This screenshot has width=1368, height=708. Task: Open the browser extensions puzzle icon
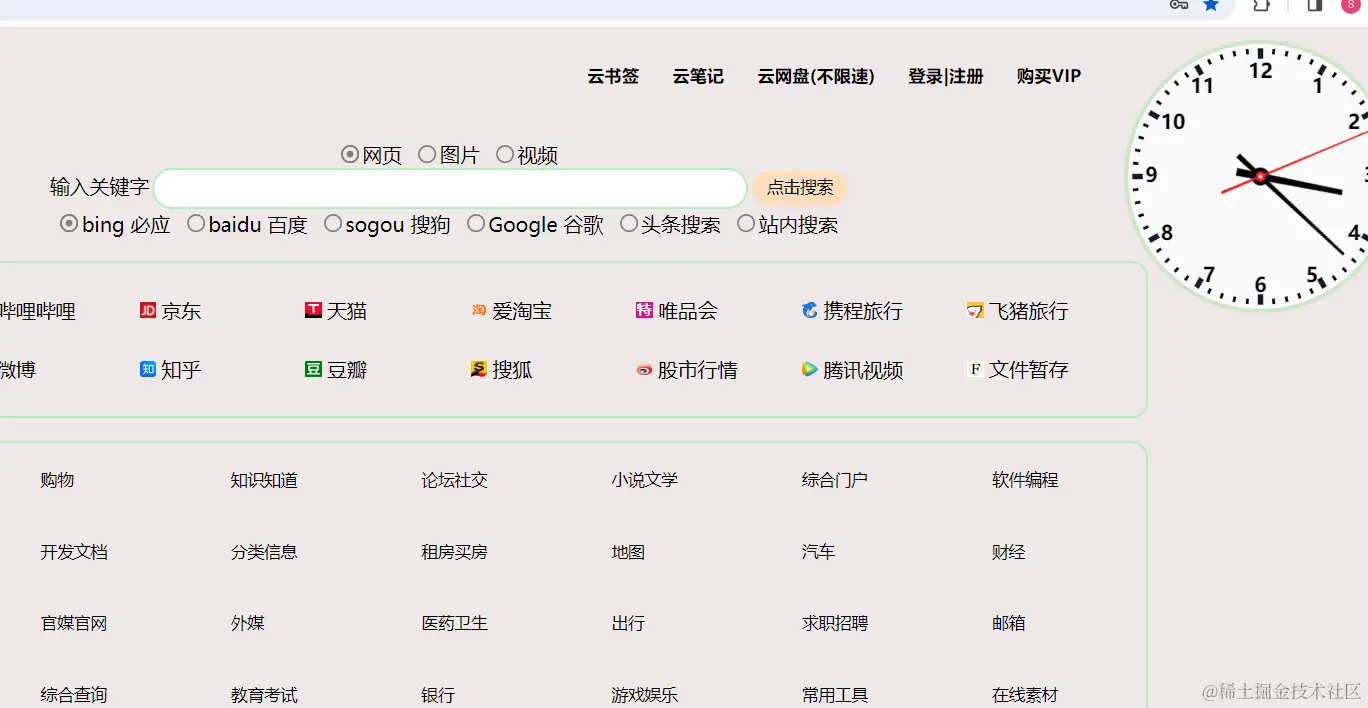tap(1262, 5)
